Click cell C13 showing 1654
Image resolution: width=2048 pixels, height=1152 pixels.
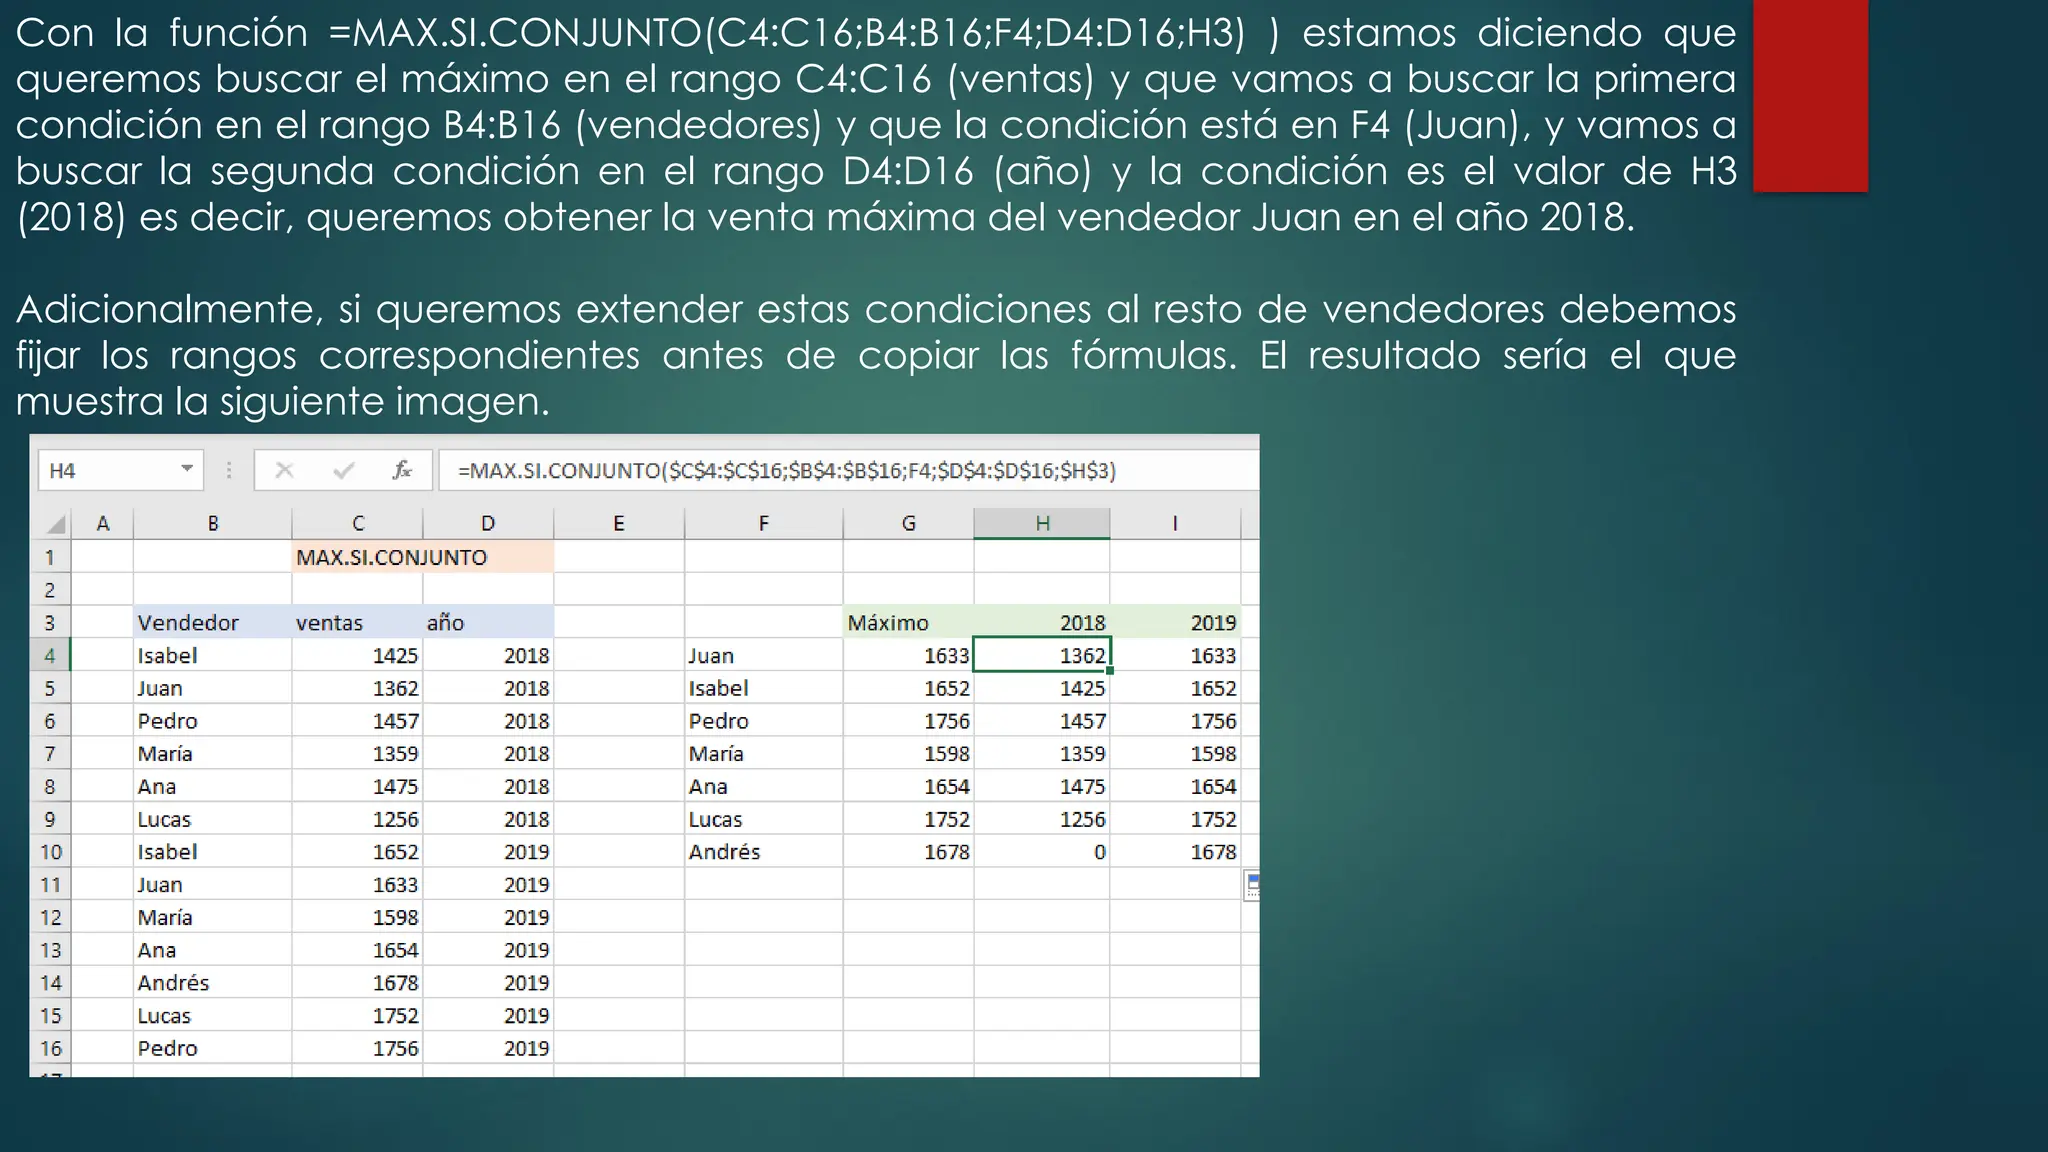click(358, 950)
